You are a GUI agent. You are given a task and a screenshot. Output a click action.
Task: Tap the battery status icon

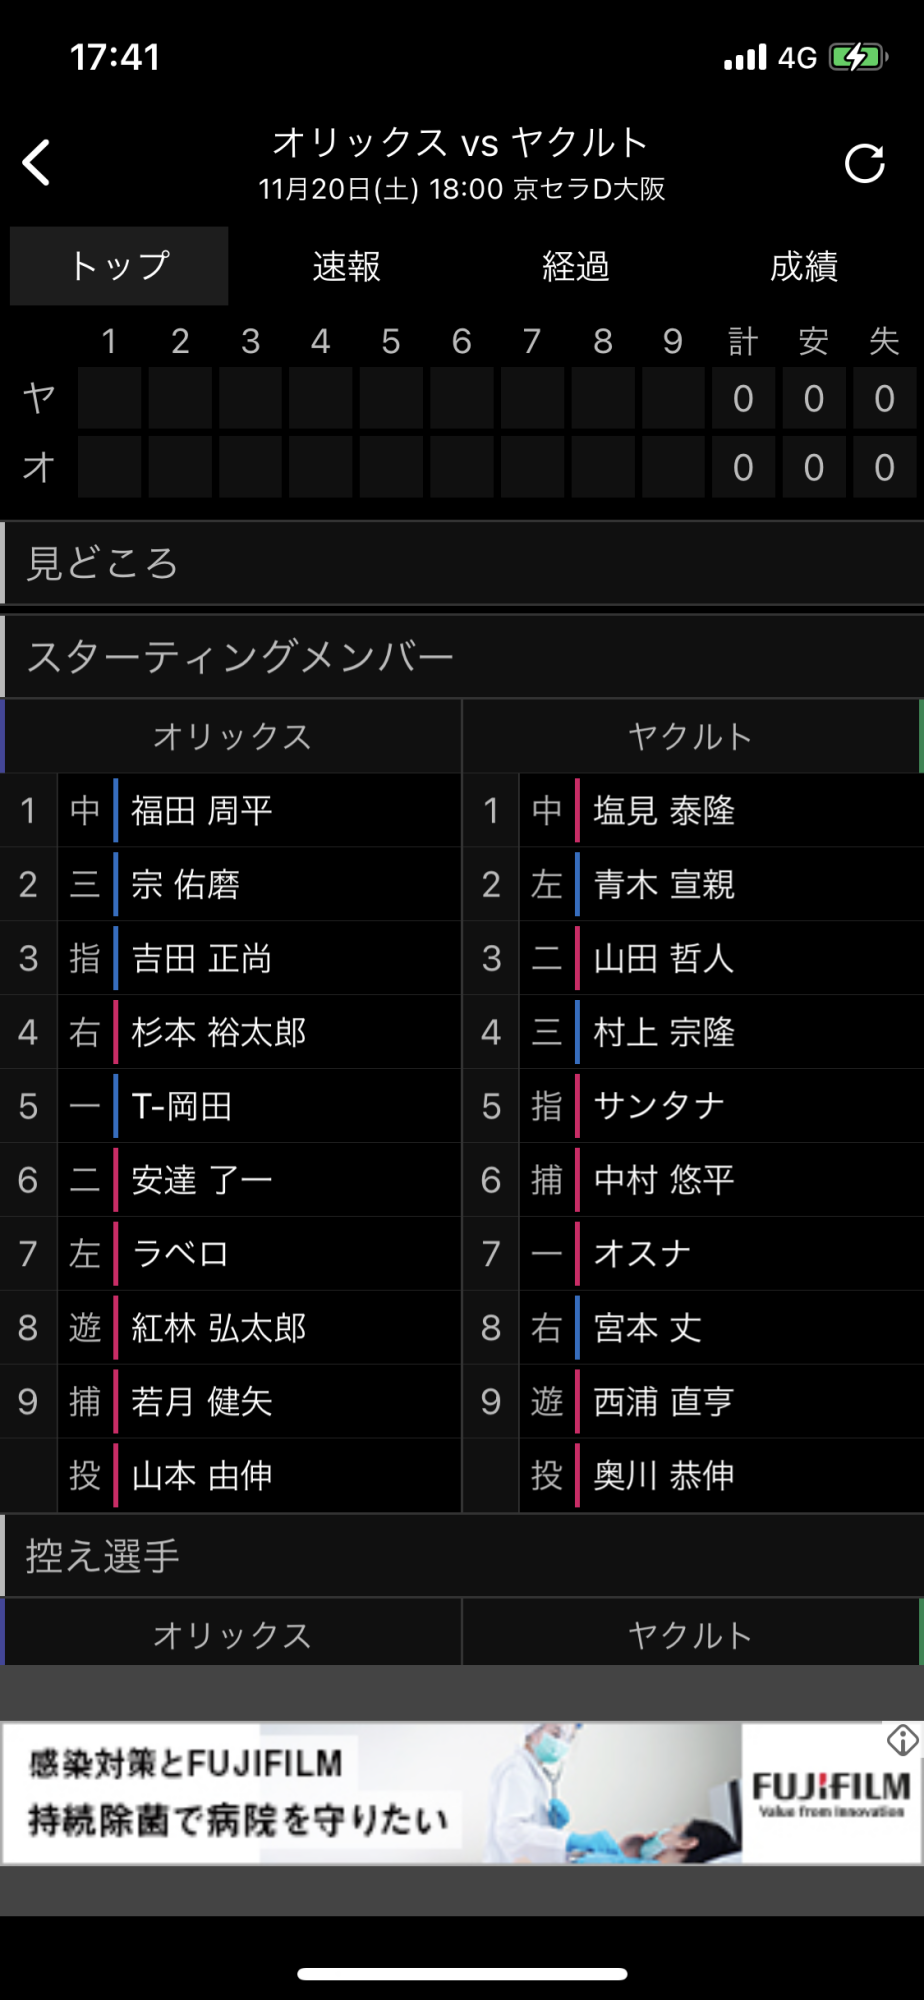tap(858, 58)
